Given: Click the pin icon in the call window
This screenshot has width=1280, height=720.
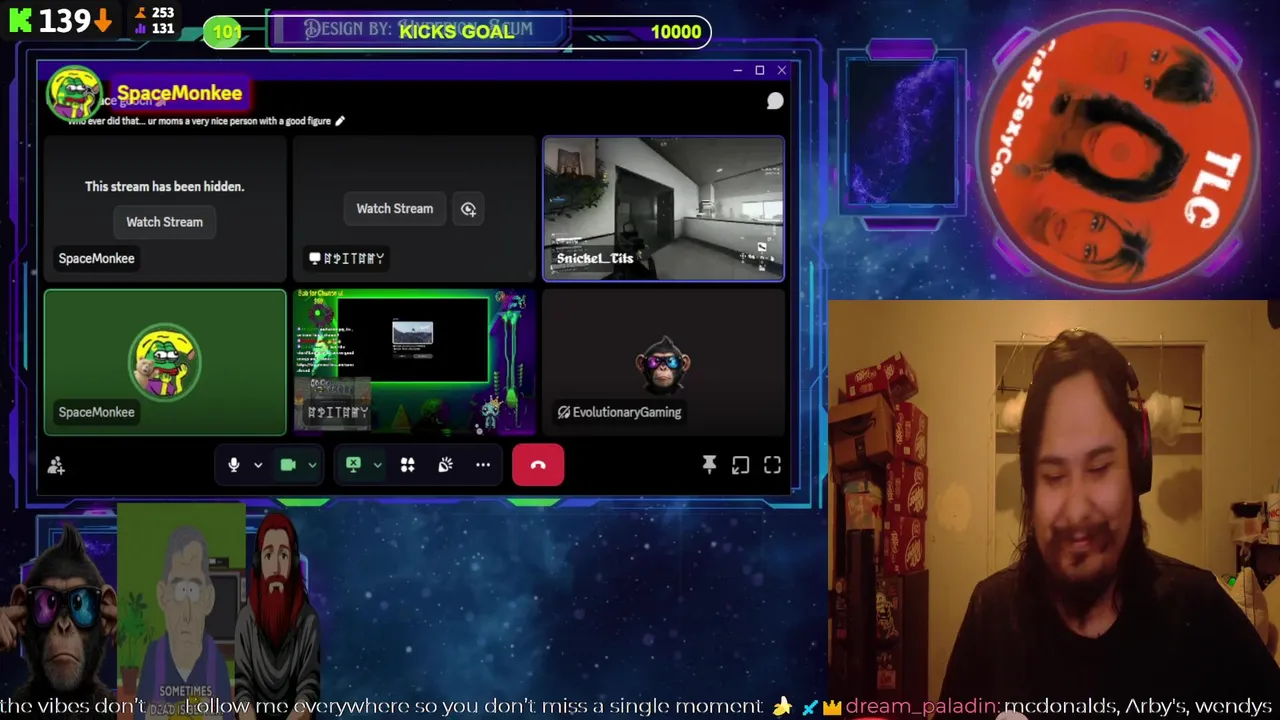Looking at the screenshot, I should (709, 465).
